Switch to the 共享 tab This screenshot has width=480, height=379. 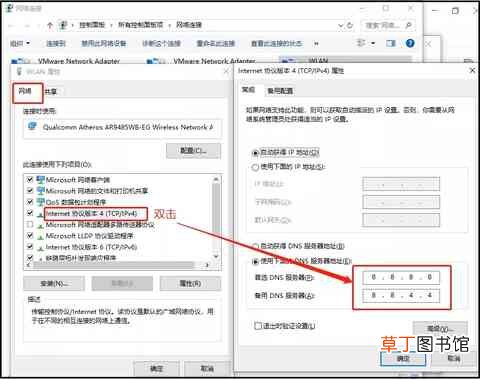pos(51,92)
